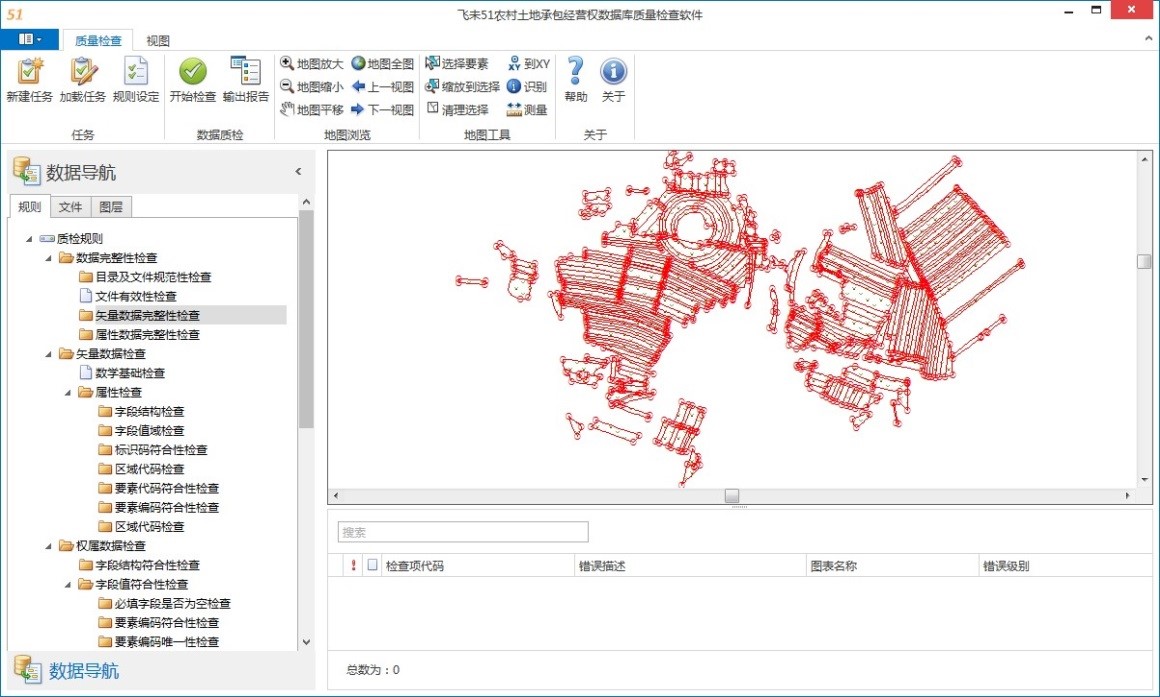Collapse 矢量数据检查 tree node

coord(49,354)
